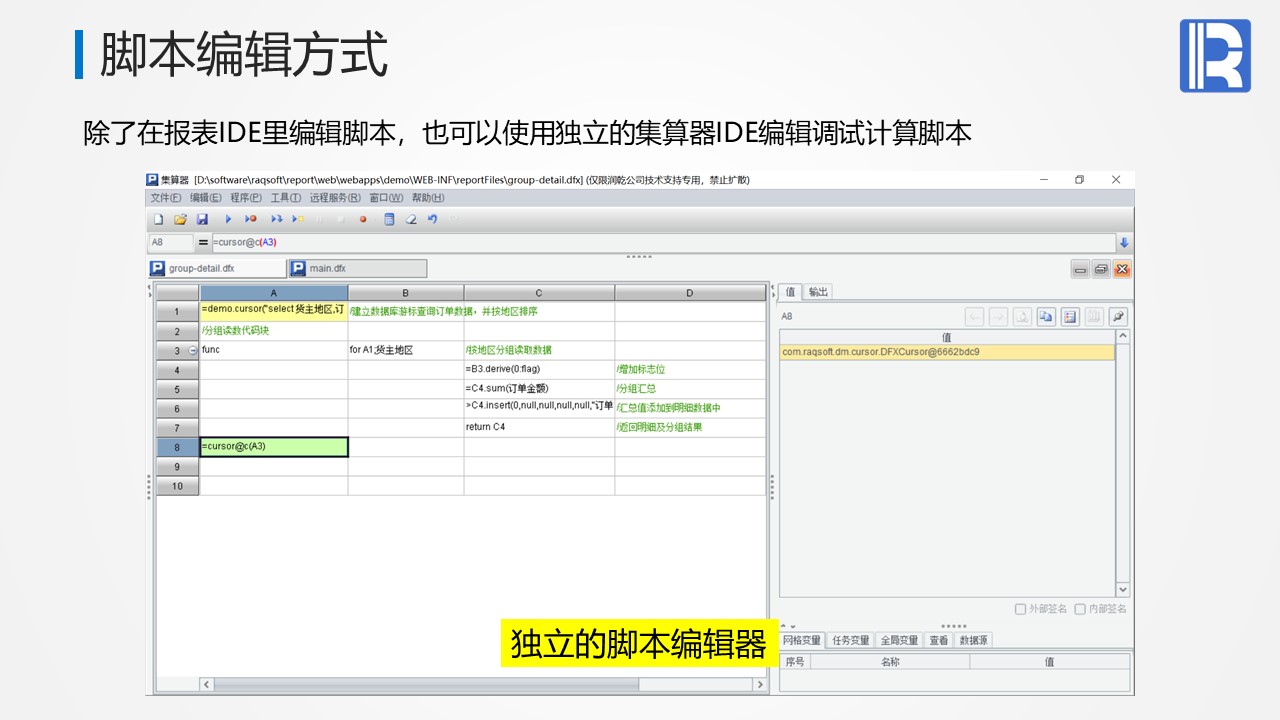Open the 编辑(E) menu
Viewport: 1280px width, 720px height.
coord(206,198)
